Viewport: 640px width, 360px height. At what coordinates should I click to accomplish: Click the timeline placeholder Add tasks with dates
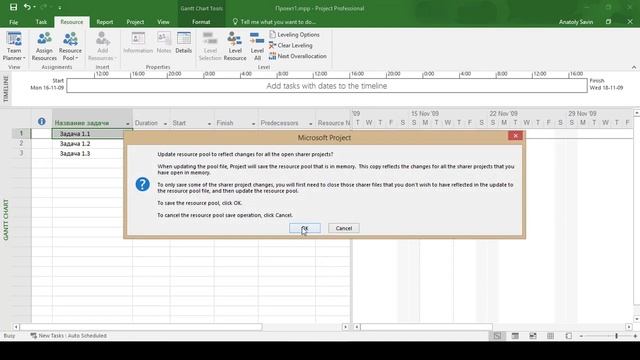pos(327,86)
